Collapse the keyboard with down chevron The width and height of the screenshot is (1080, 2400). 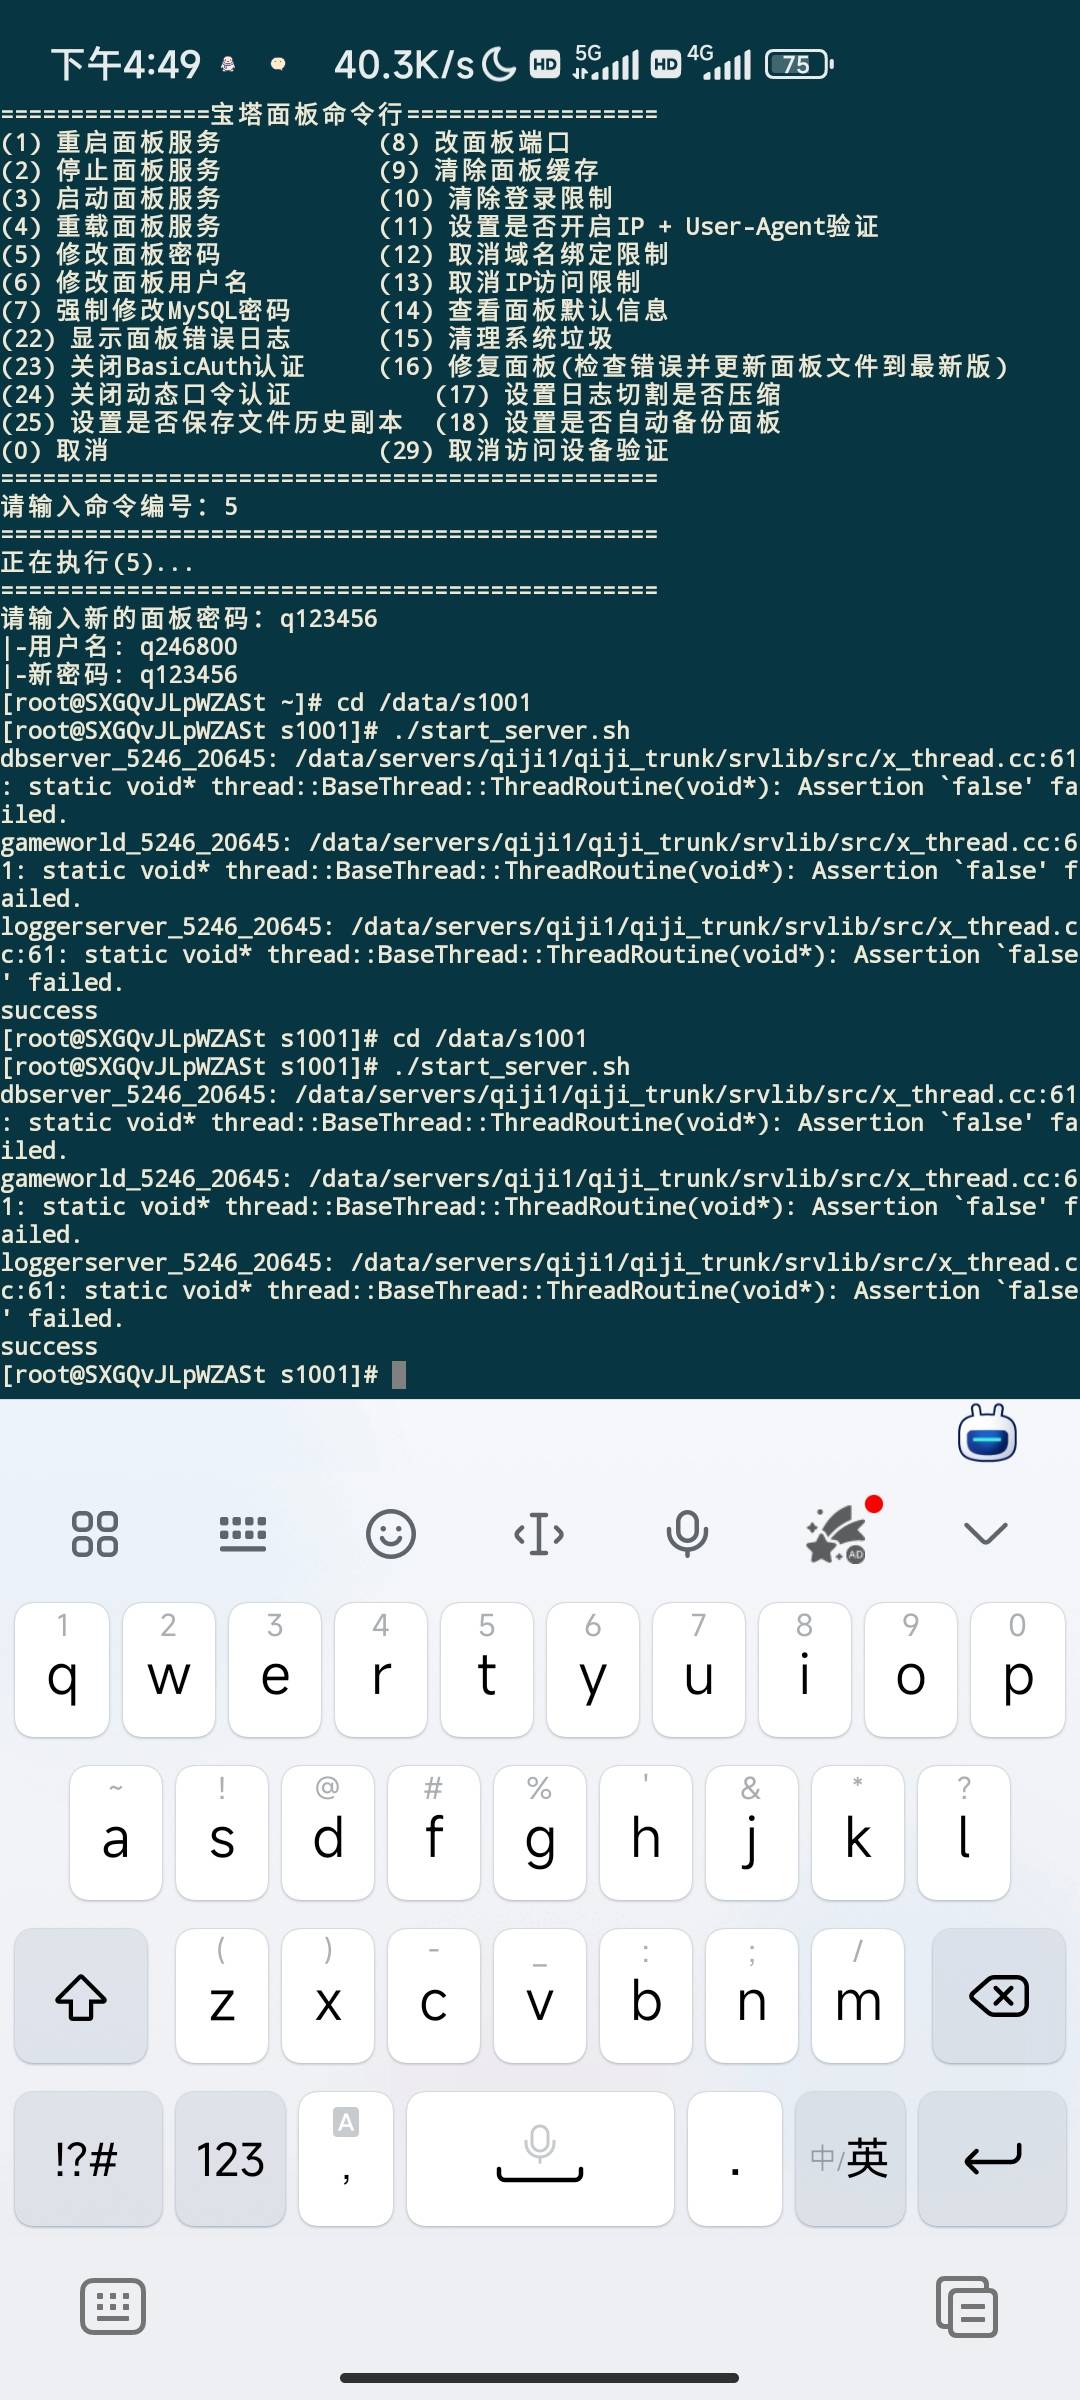coord(985,1533)
